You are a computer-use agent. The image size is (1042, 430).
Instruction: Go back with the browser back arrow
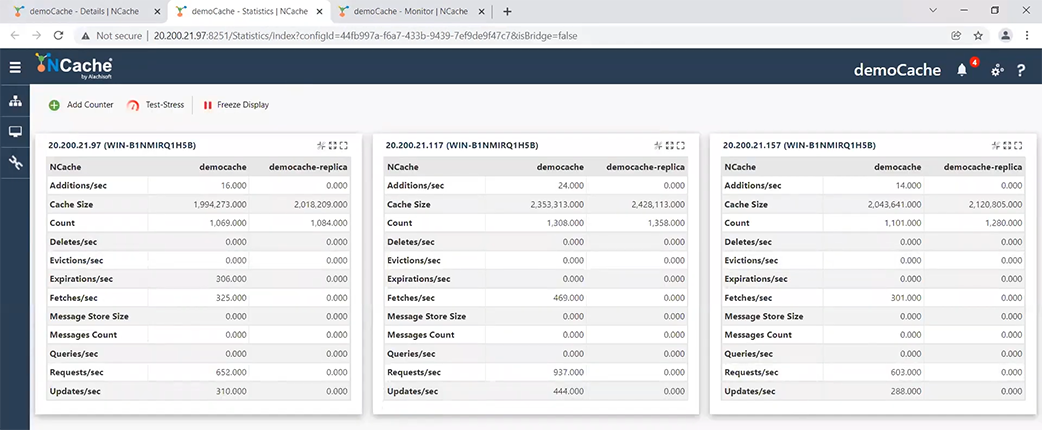[x=16, y=36]
